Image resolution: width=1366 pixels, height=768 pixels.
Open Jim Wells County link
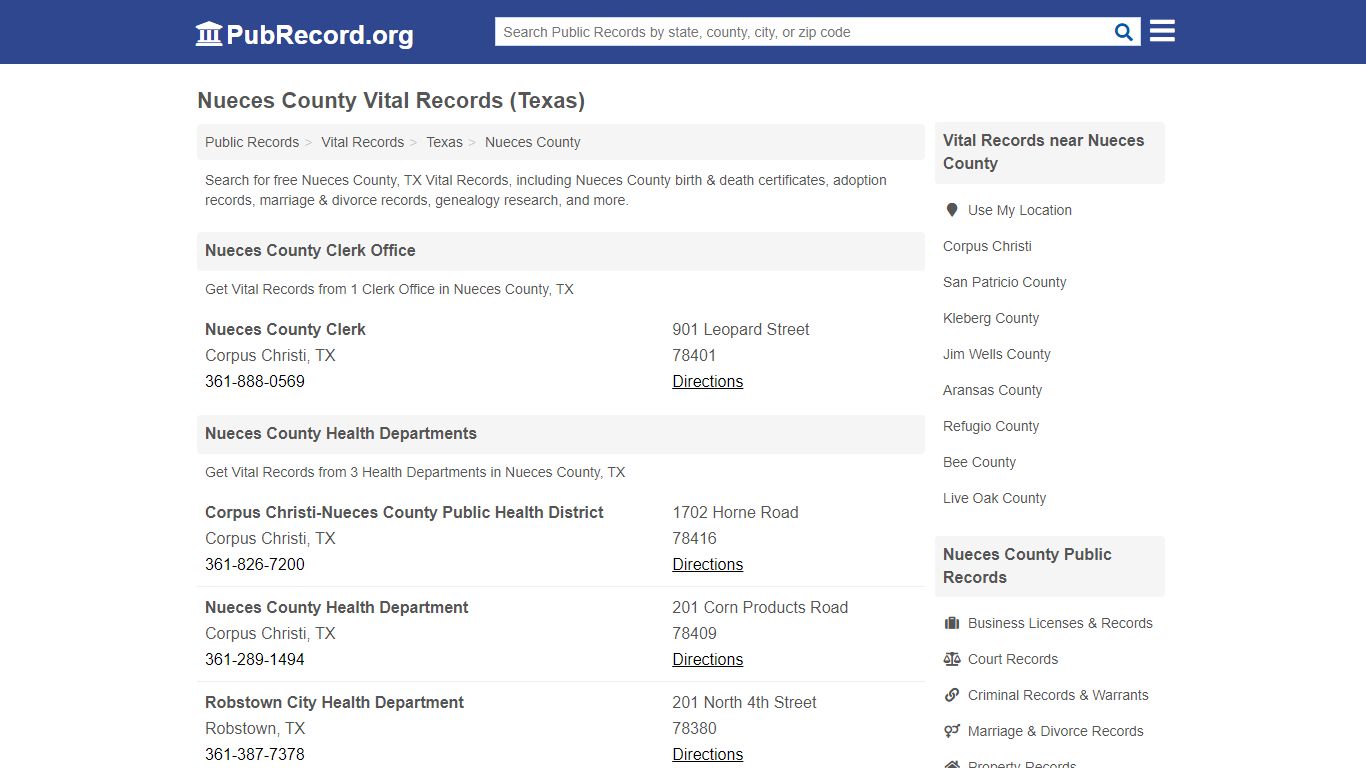click(x=996, y=354)
